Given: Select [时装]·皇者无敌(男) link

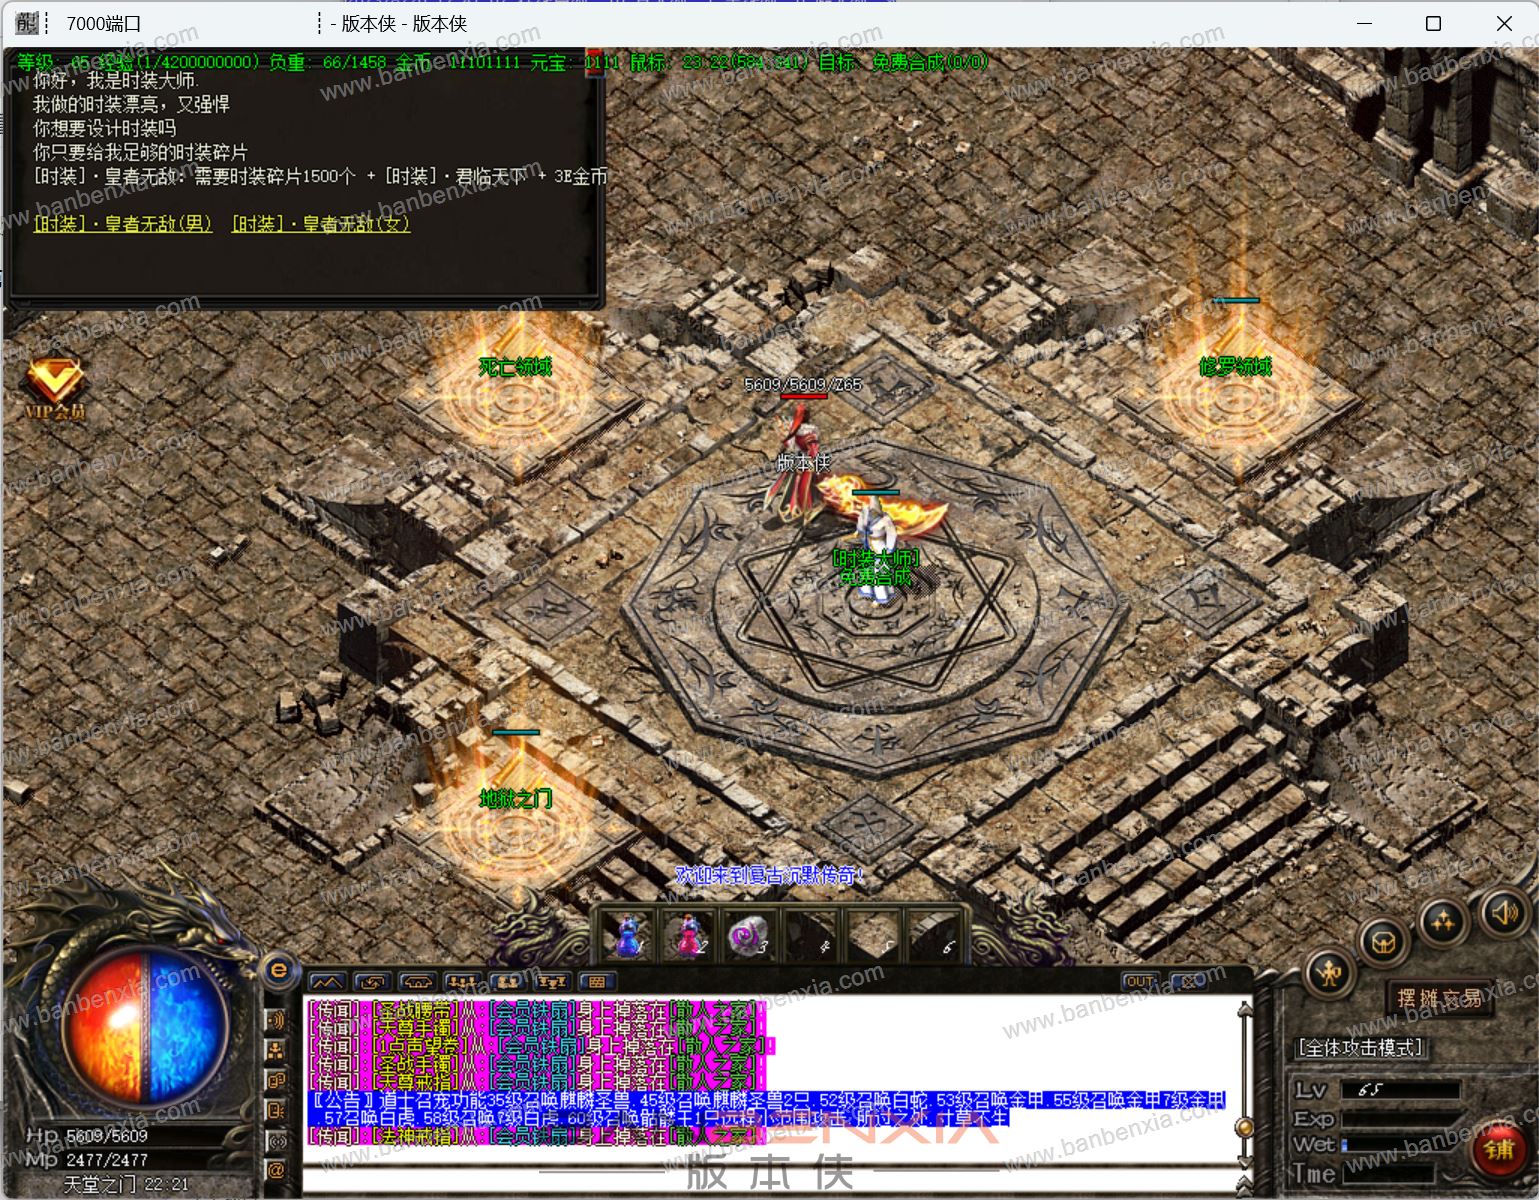Looking at the screenshot, I should tap(123, 224).
